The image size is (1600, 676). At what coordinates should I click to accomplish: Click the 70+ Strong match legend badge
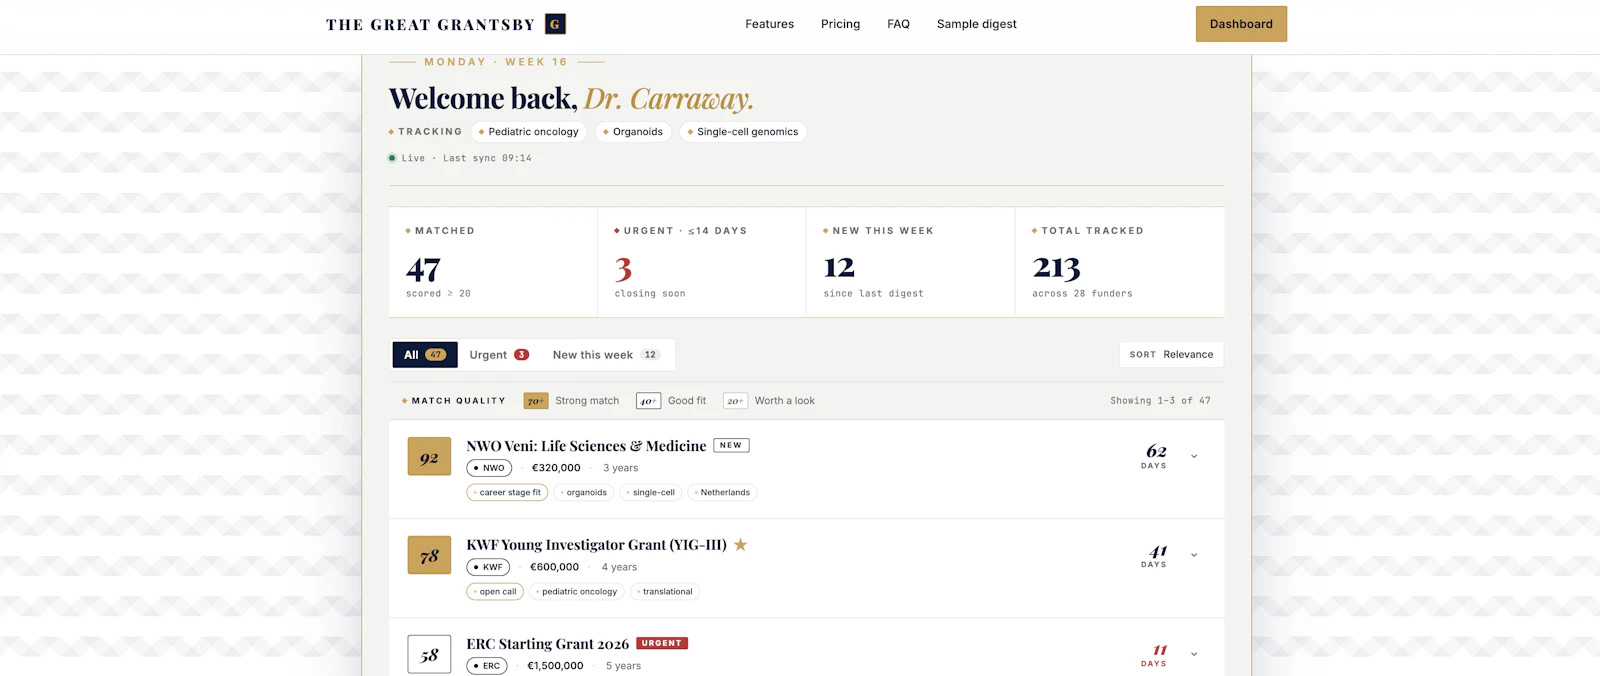(536, 401)
